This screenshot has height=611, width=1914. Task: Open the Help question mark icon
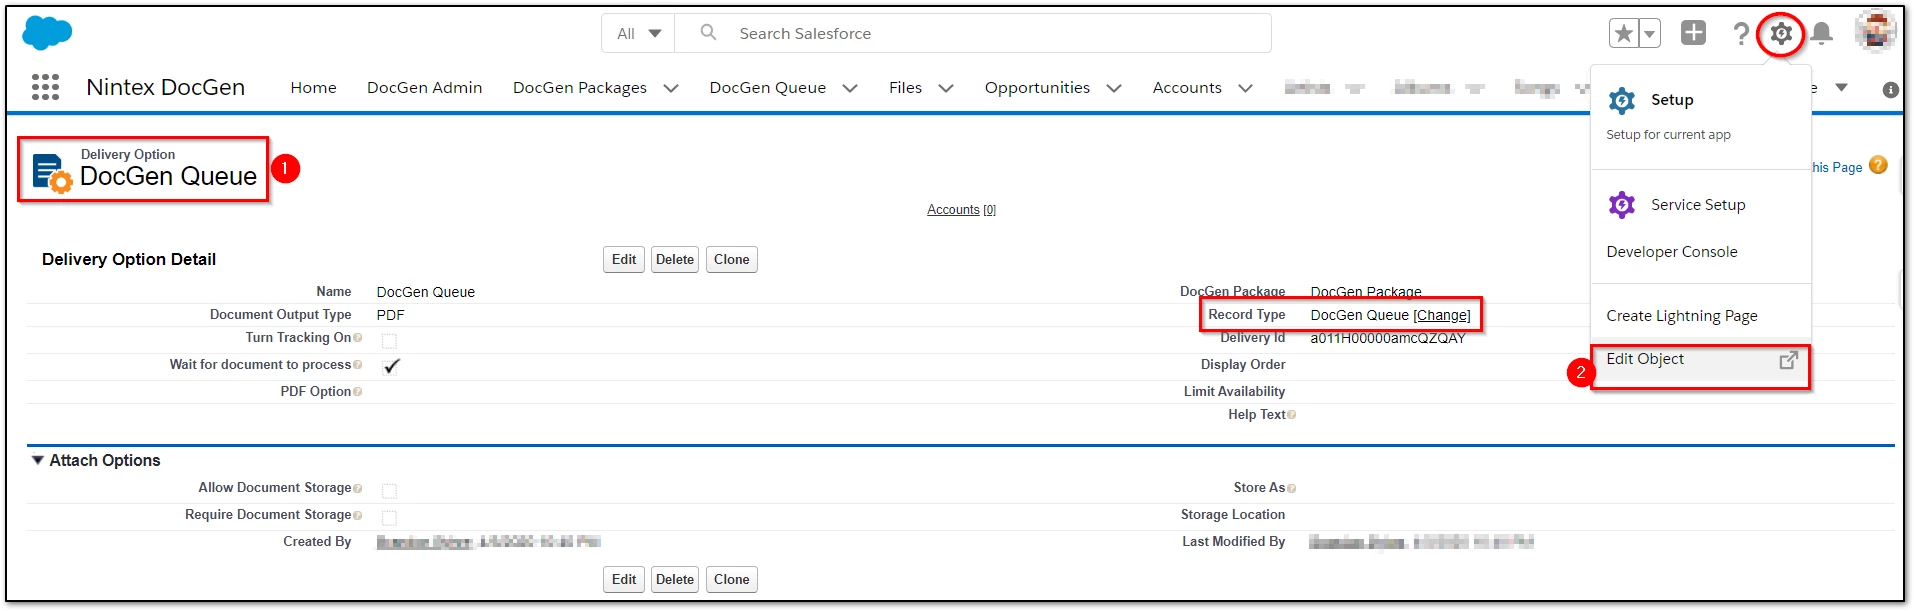[x=1741, y=33]
